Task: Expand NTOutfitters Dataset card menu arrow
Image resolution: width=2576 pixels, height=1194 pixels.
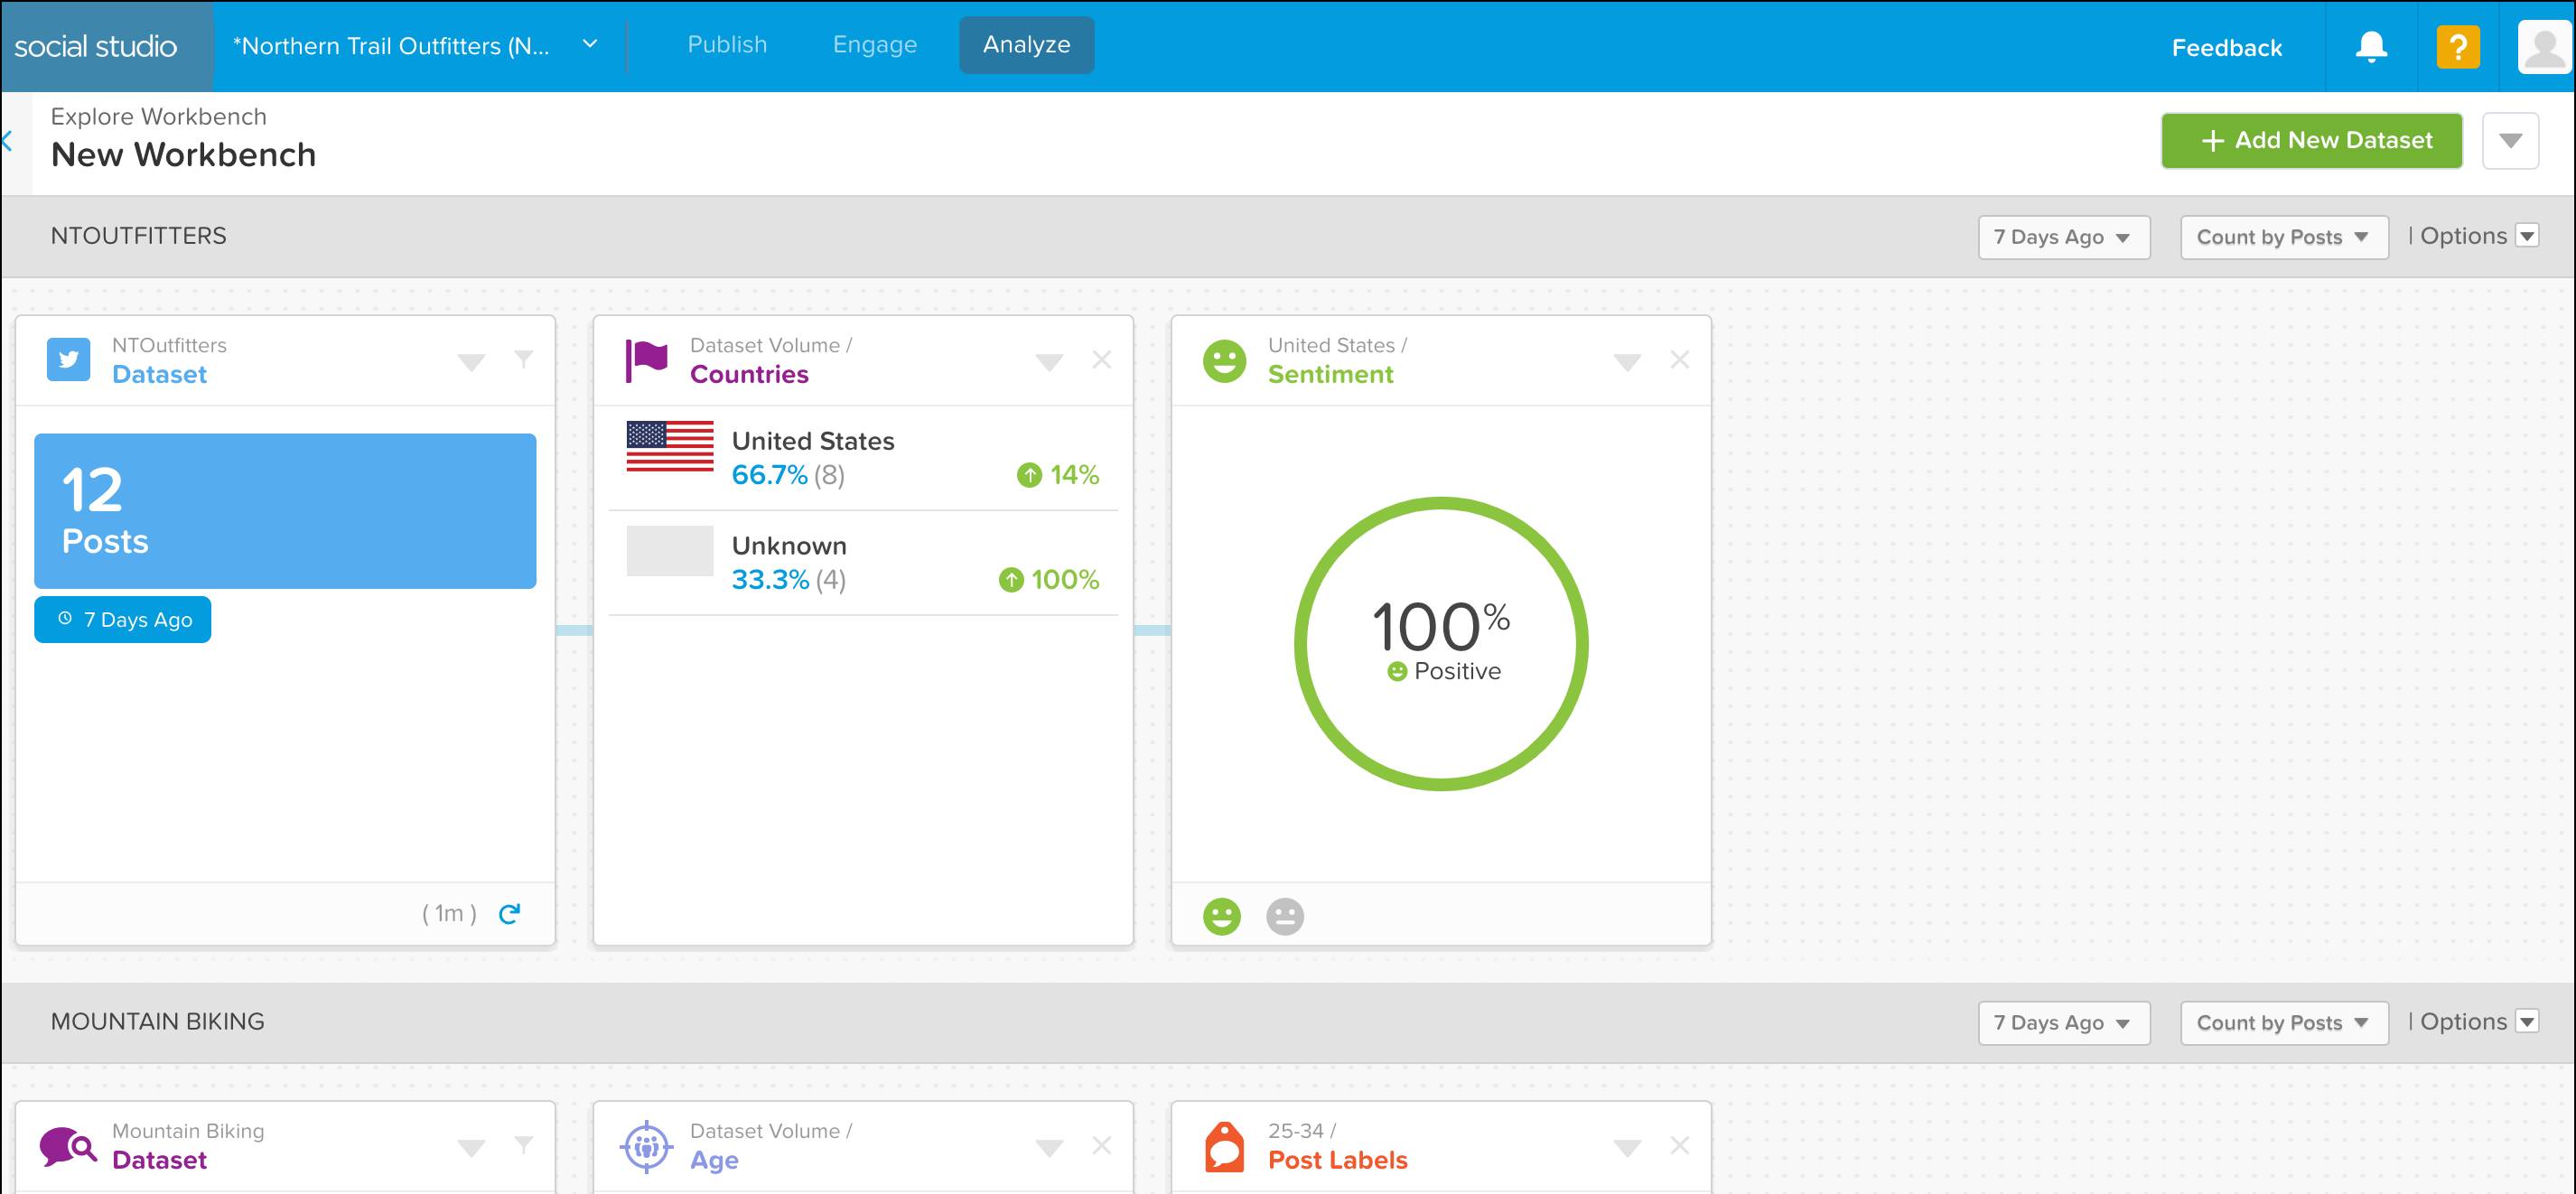Action: pos(471,362)
